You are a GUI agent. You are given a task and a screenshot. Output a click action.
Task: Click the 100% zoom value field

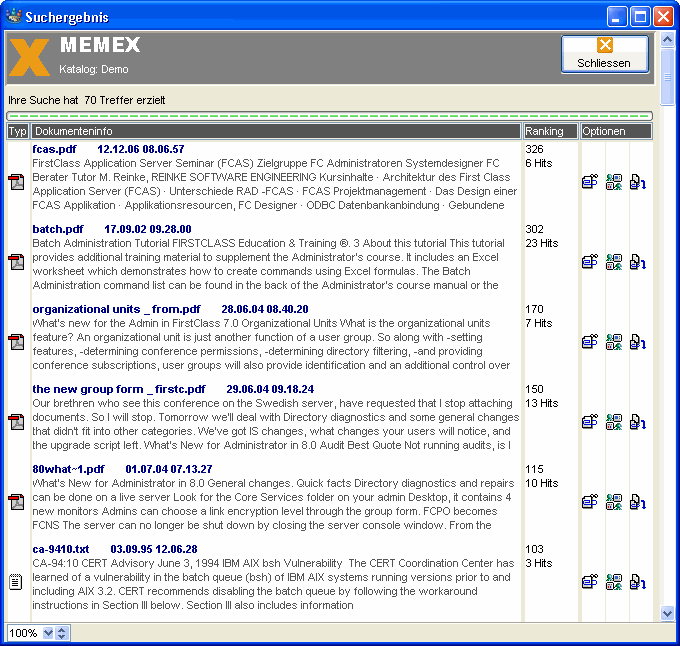(x=24, y=633)
